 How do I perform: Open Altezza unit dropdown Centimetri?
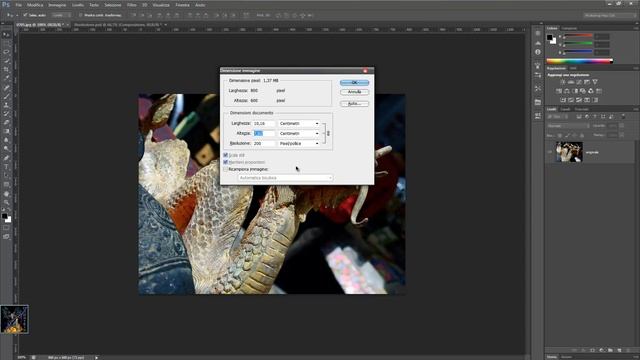[299, 133]
